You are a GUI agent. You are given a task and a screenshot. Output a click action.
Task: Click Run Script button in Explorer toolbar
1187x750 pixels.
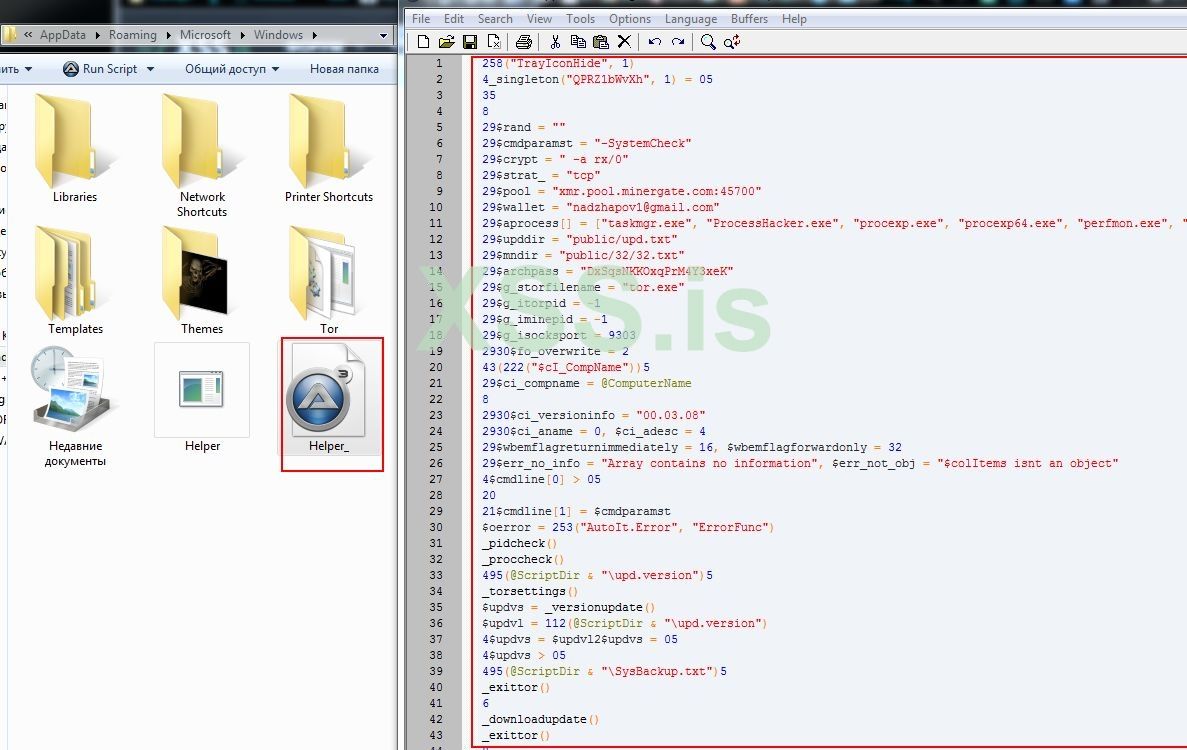pyautogui.click(x=102, y=69)
